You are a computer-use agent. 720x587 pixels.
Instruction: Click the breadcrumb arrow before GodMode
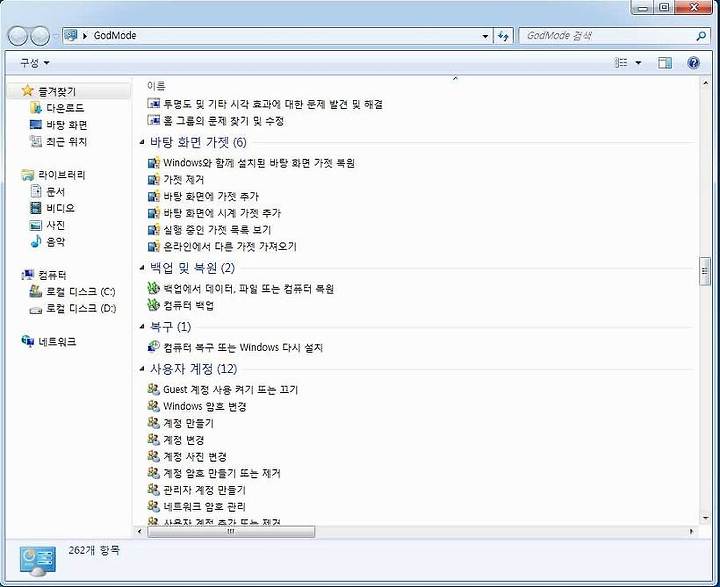(85, 36)
